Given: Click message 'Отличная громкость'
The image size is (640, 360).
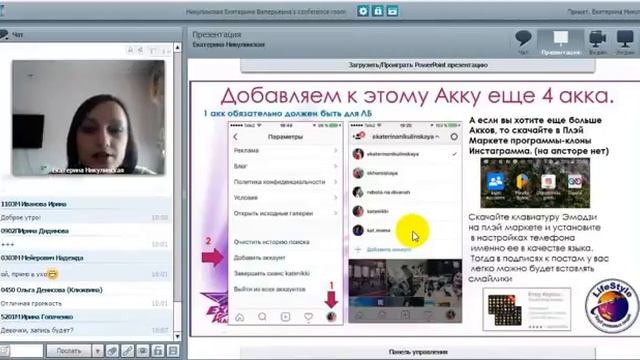Looking at the screenshot, I should point(31,304).
